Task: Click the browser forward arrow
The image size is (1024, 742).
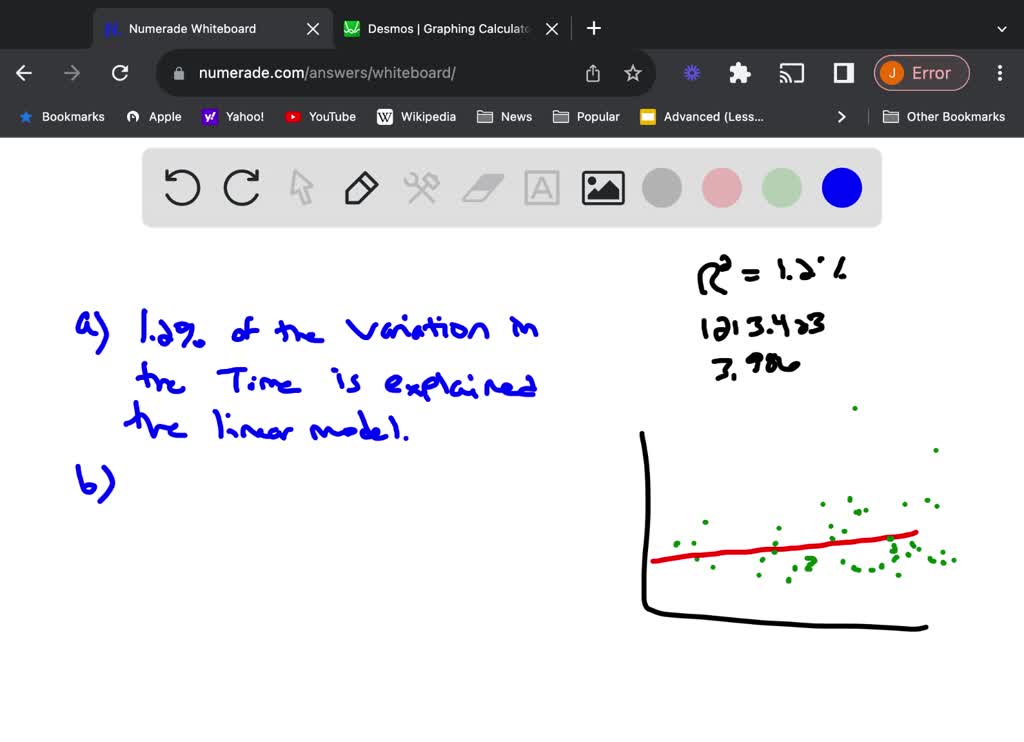Action: (72, 73)
